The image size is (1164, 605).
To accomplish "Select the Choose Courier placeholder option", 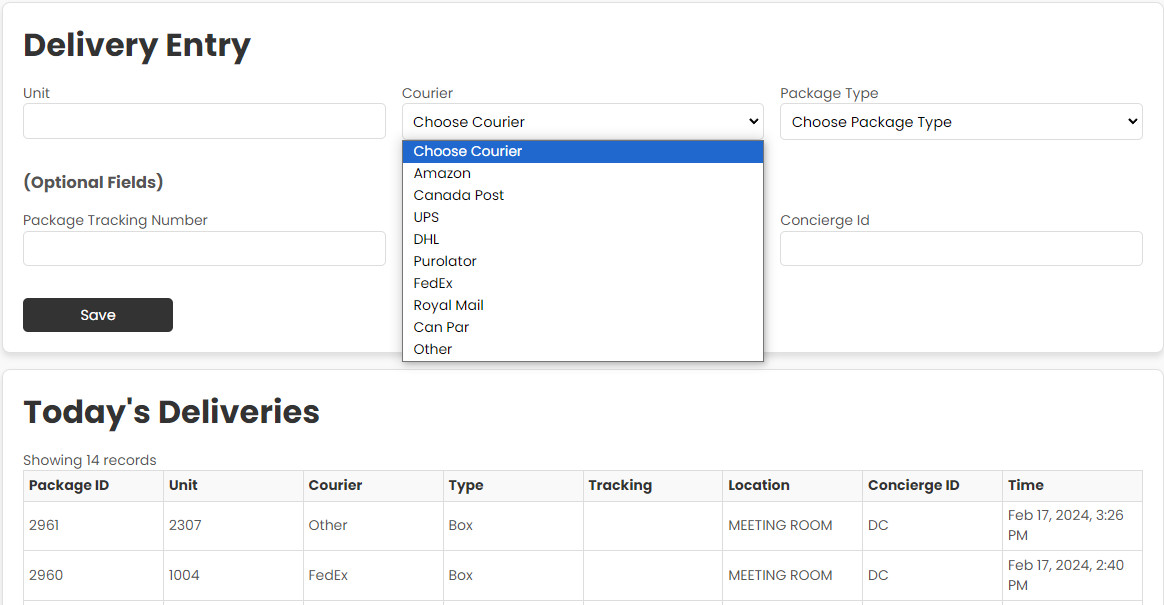I will tap(467, 151).
